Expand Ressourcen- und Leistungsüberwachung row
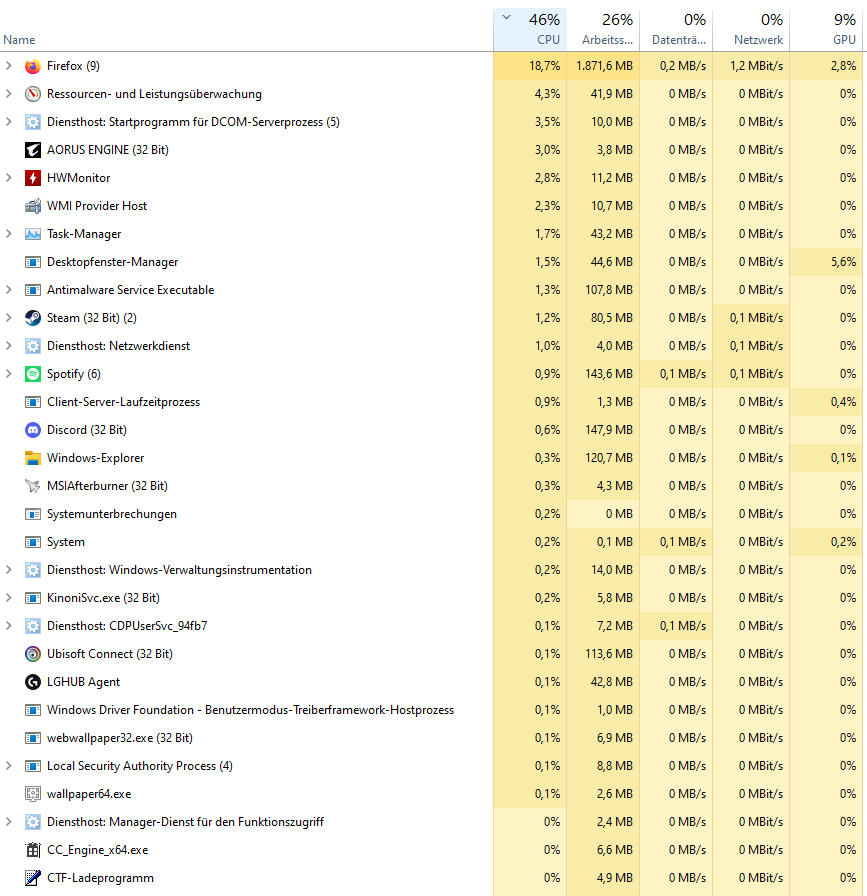The height and width of the screenshot is (896, 867). (9, 94)
